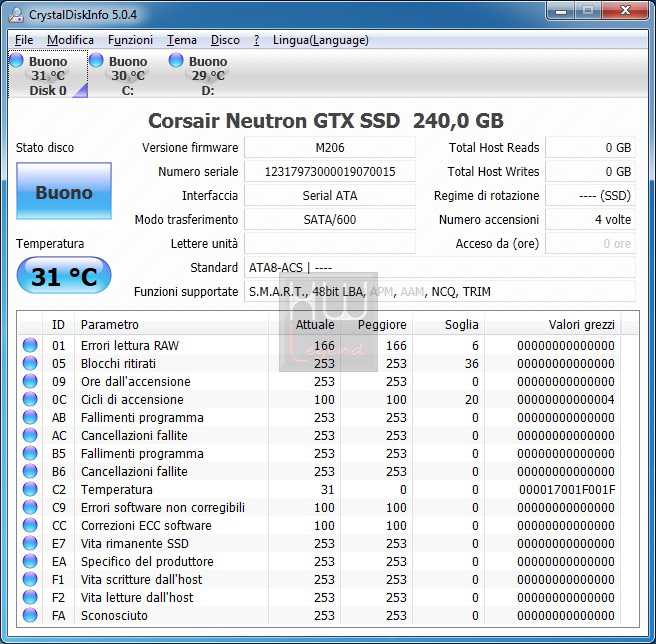This screenshot has width=656, height=644.
Task: Click the blue status orb for C: drive
Action: click(96, 60)
